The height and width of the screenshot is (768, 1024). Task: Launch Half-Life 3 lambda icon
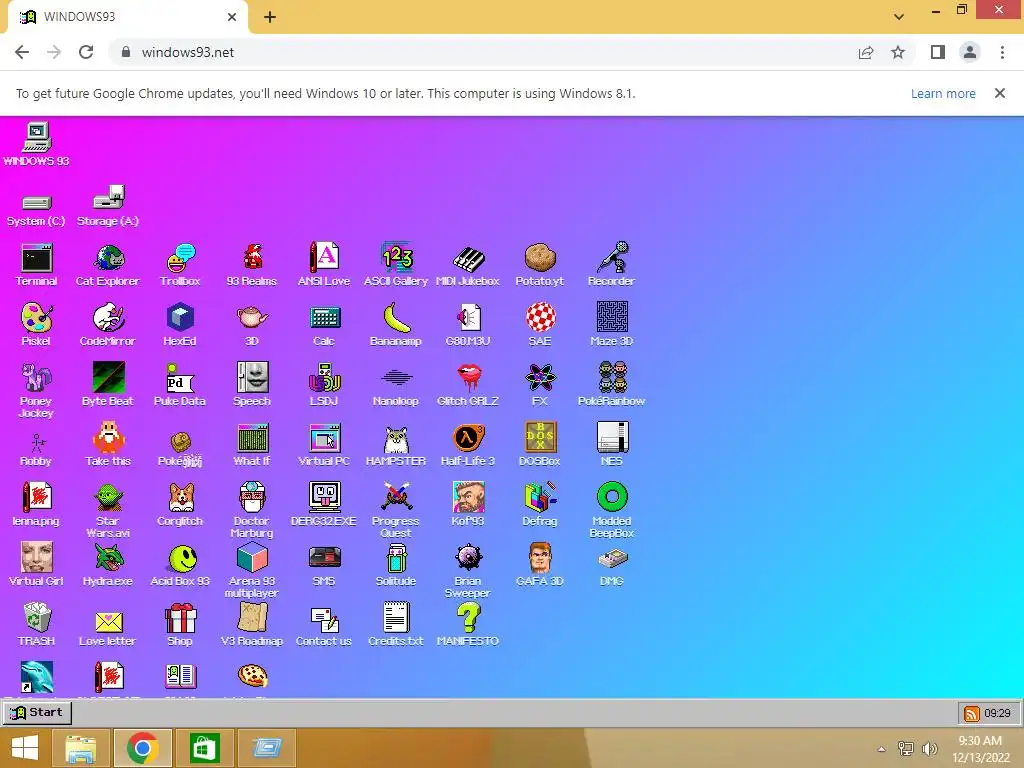(468, 445)
